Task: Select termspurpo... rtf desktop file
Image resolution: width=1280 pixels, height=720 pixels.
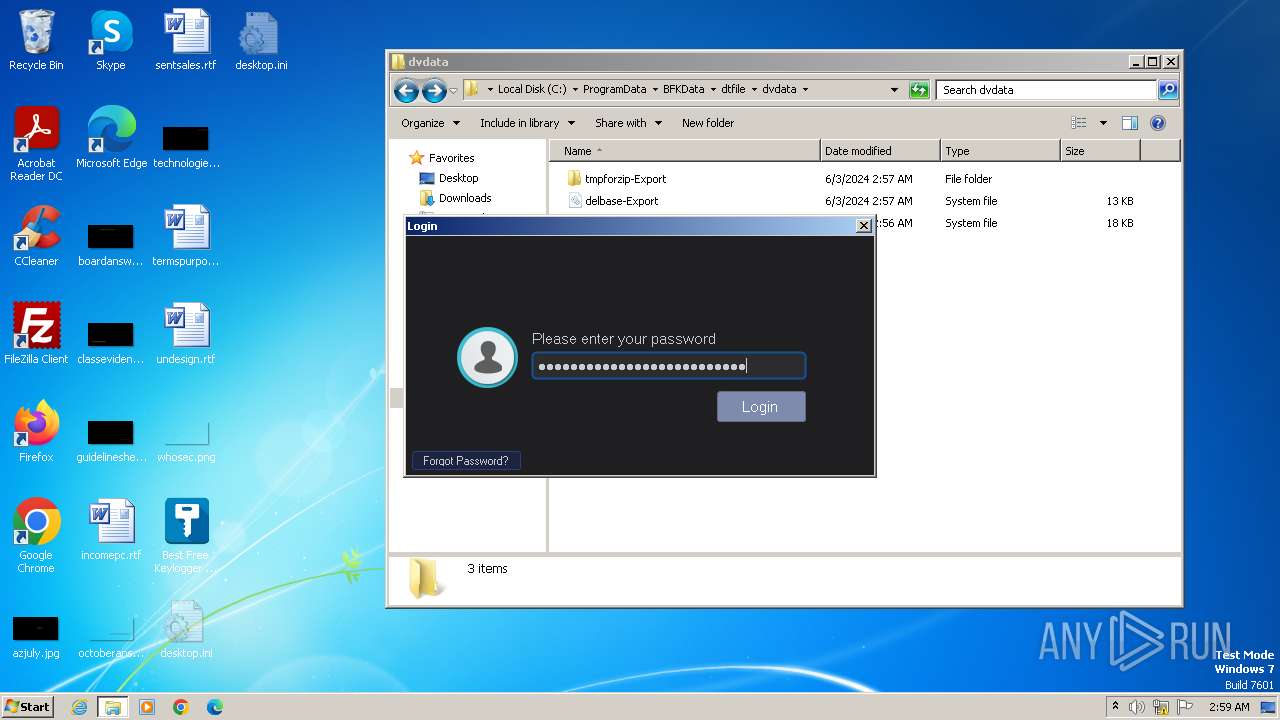Action: (x=186, y=236)
